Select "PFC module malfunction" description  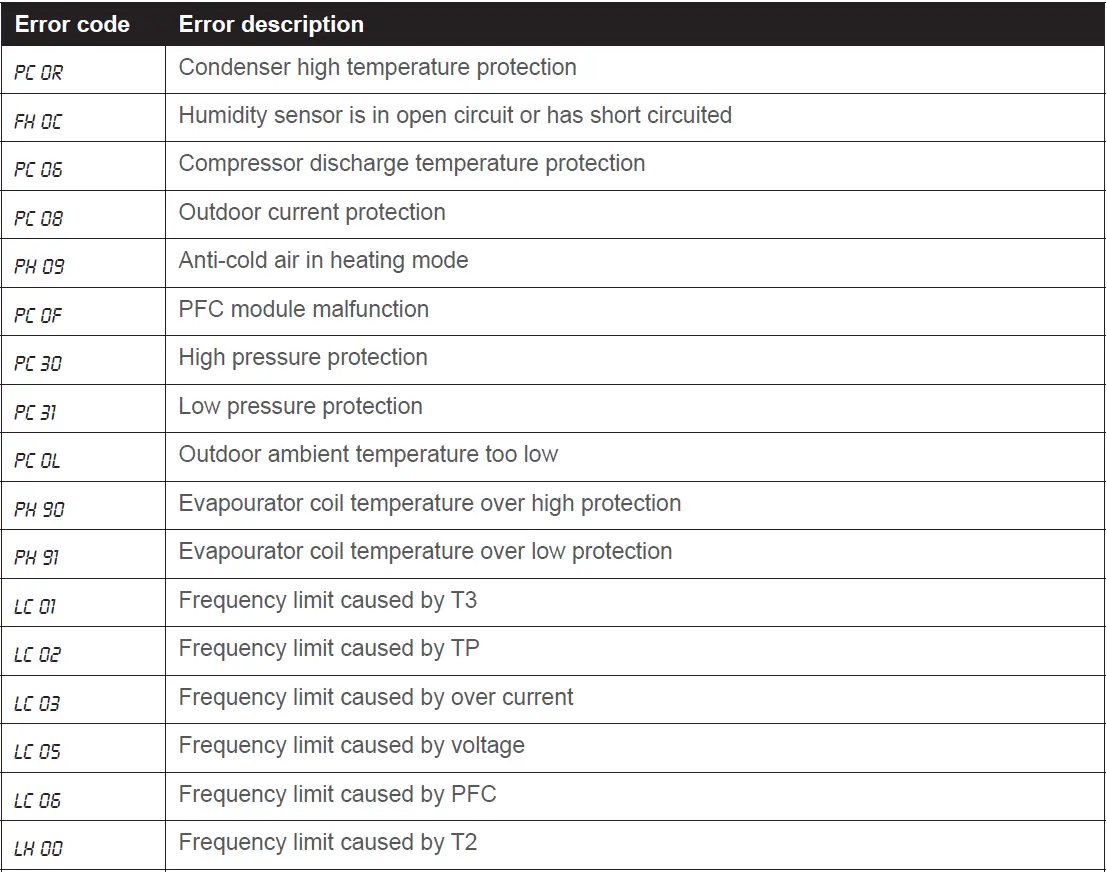point(303,309)
